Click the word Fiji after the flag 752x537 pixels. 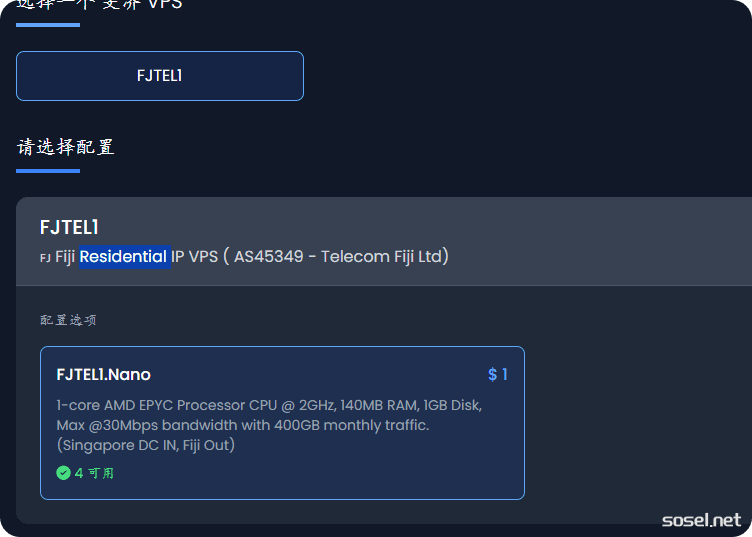[x=65, y=257]
